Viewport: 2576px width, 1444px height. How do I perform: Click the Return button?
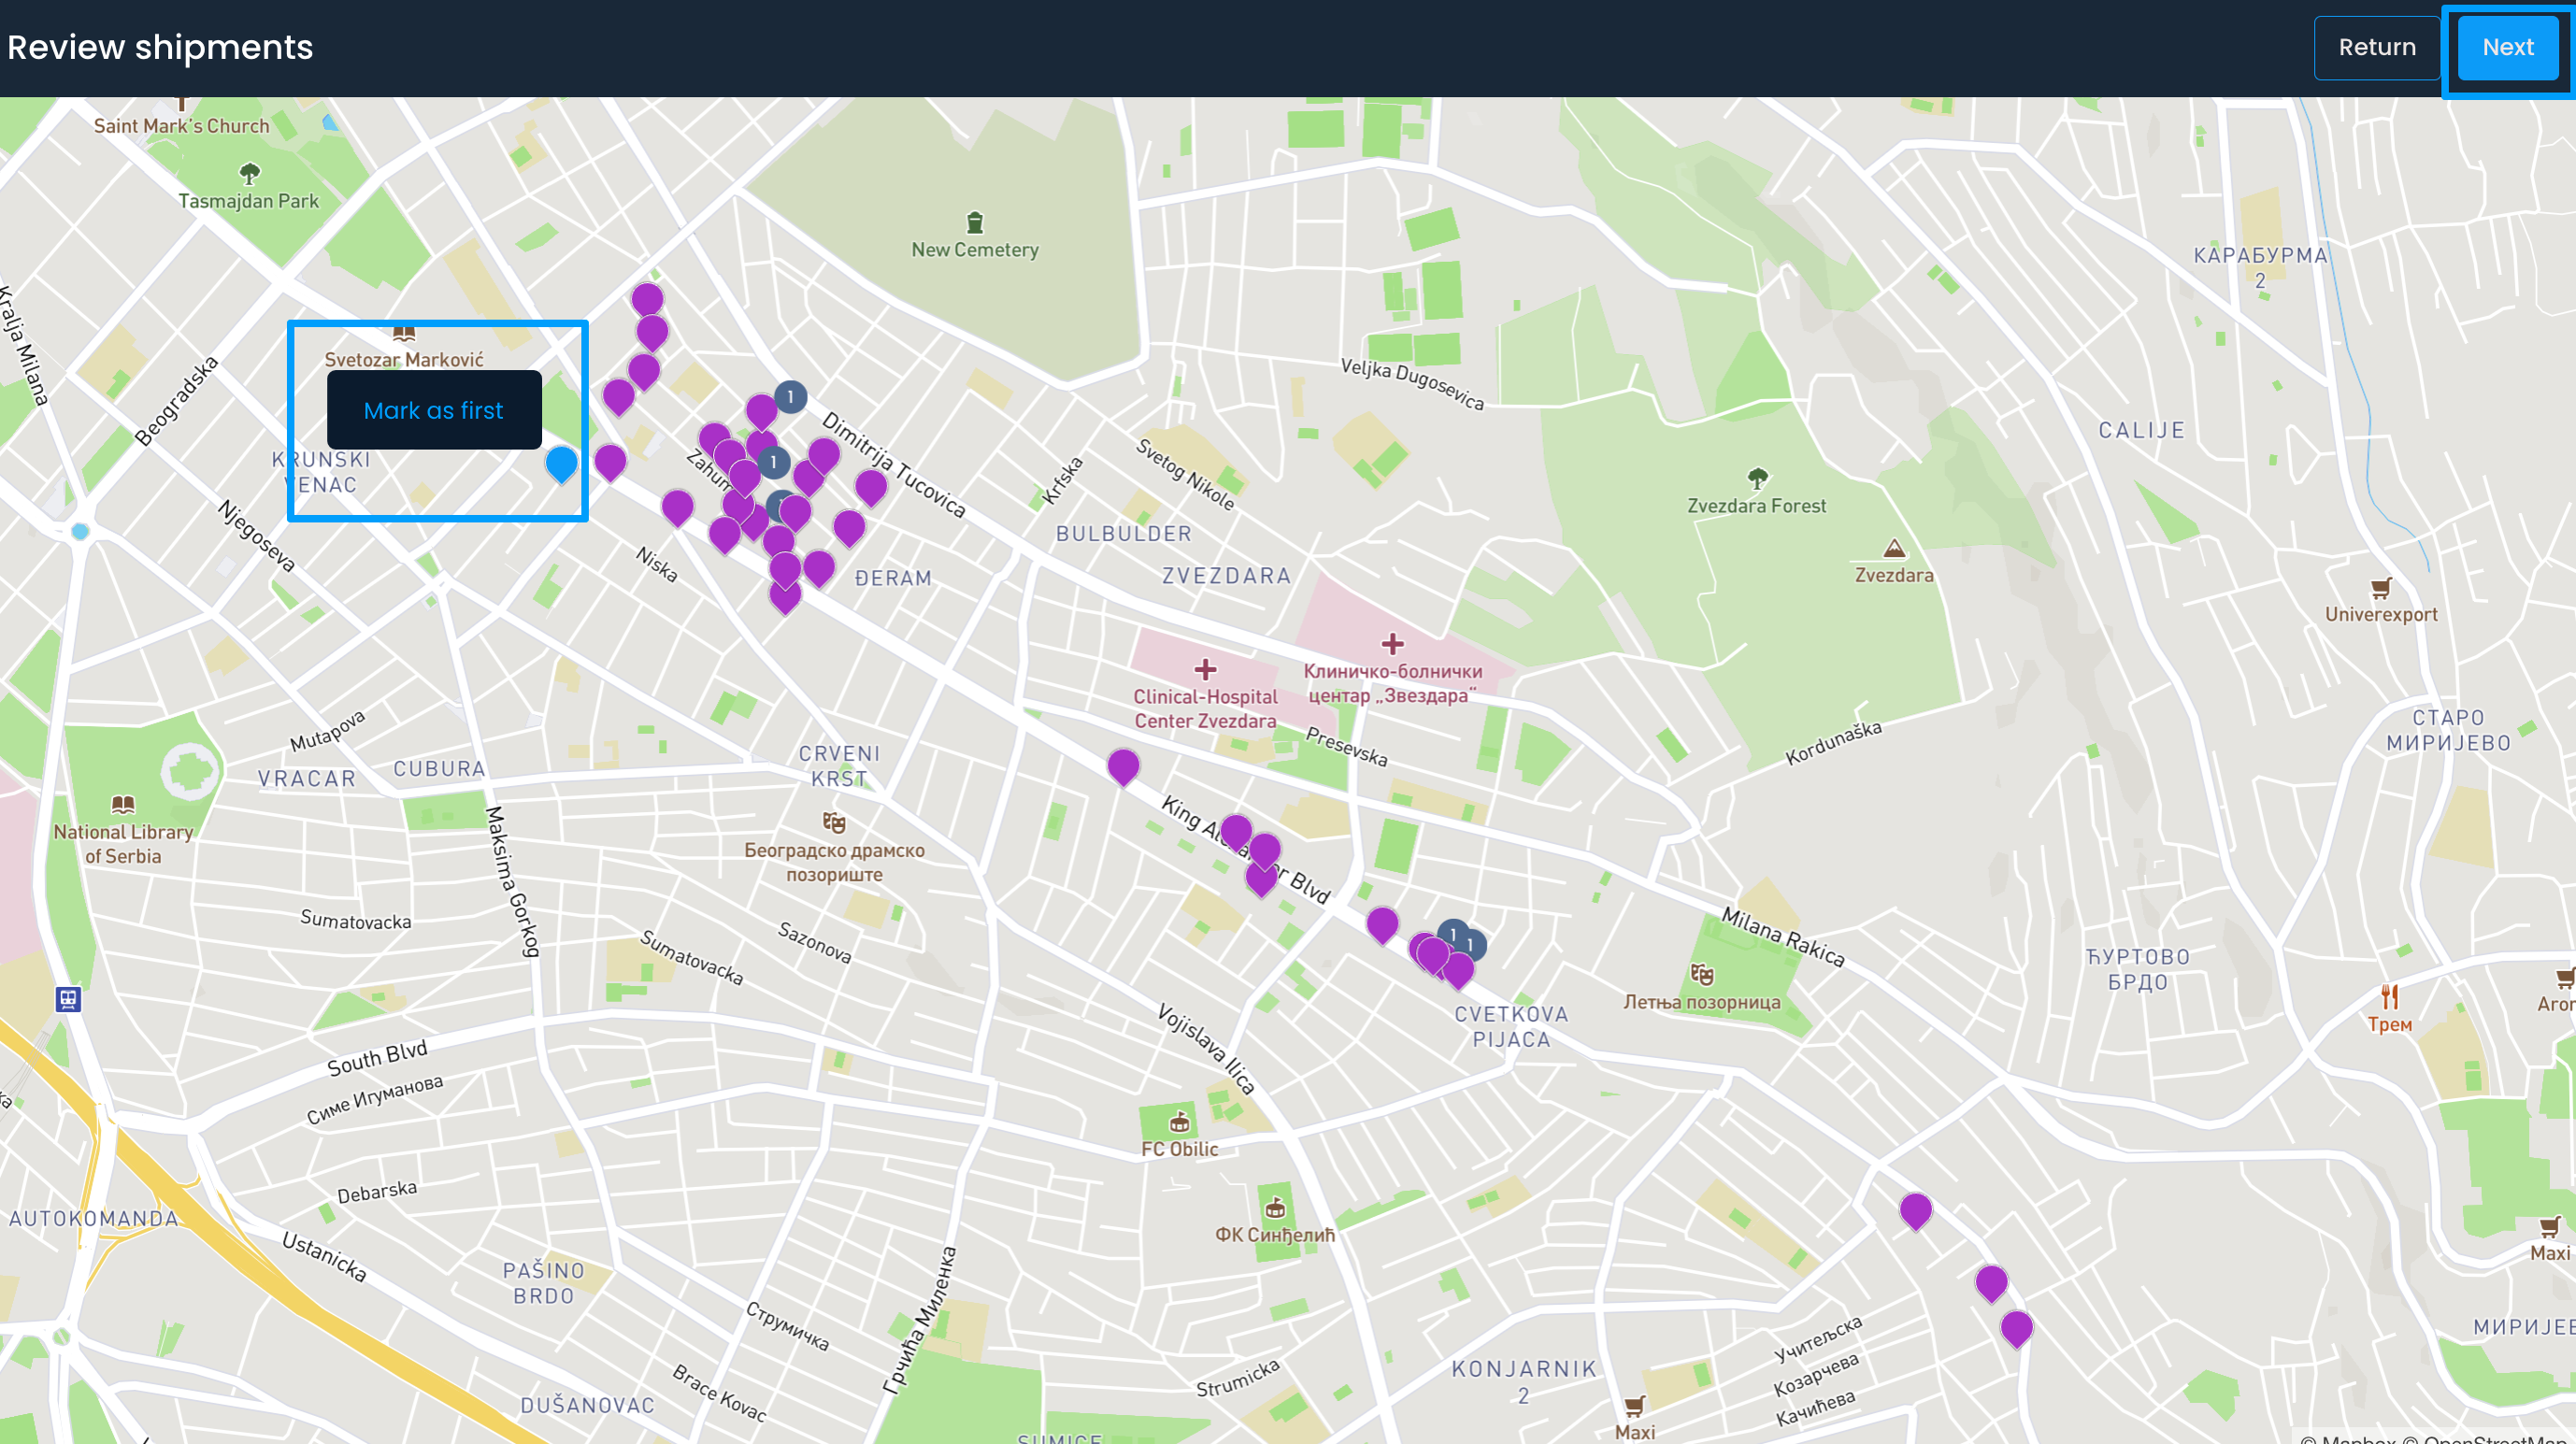click(x=2376, y=47)
